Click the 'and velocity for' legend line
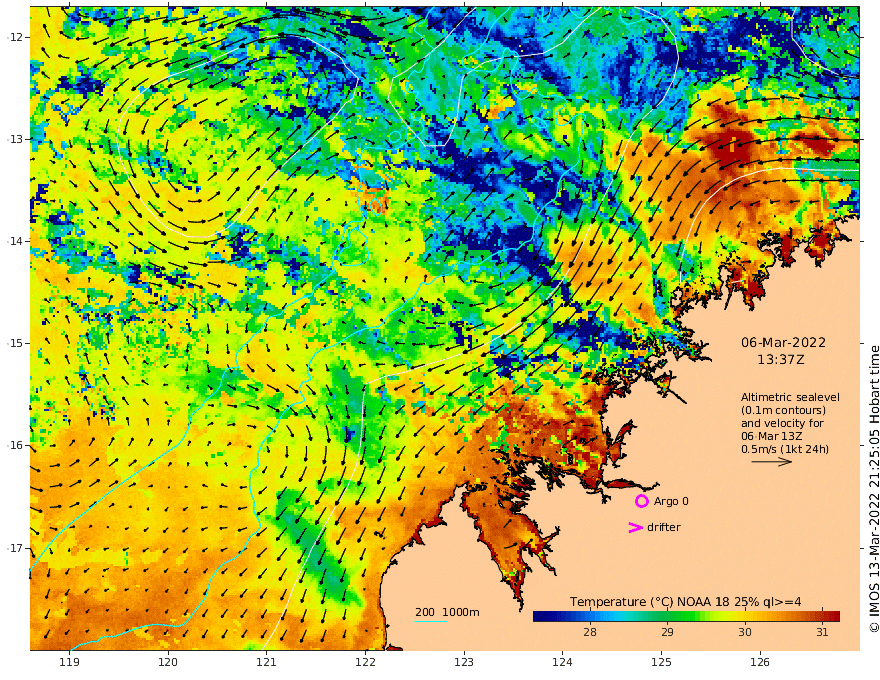This screenshot has height=680, width=880. [782, 423]
